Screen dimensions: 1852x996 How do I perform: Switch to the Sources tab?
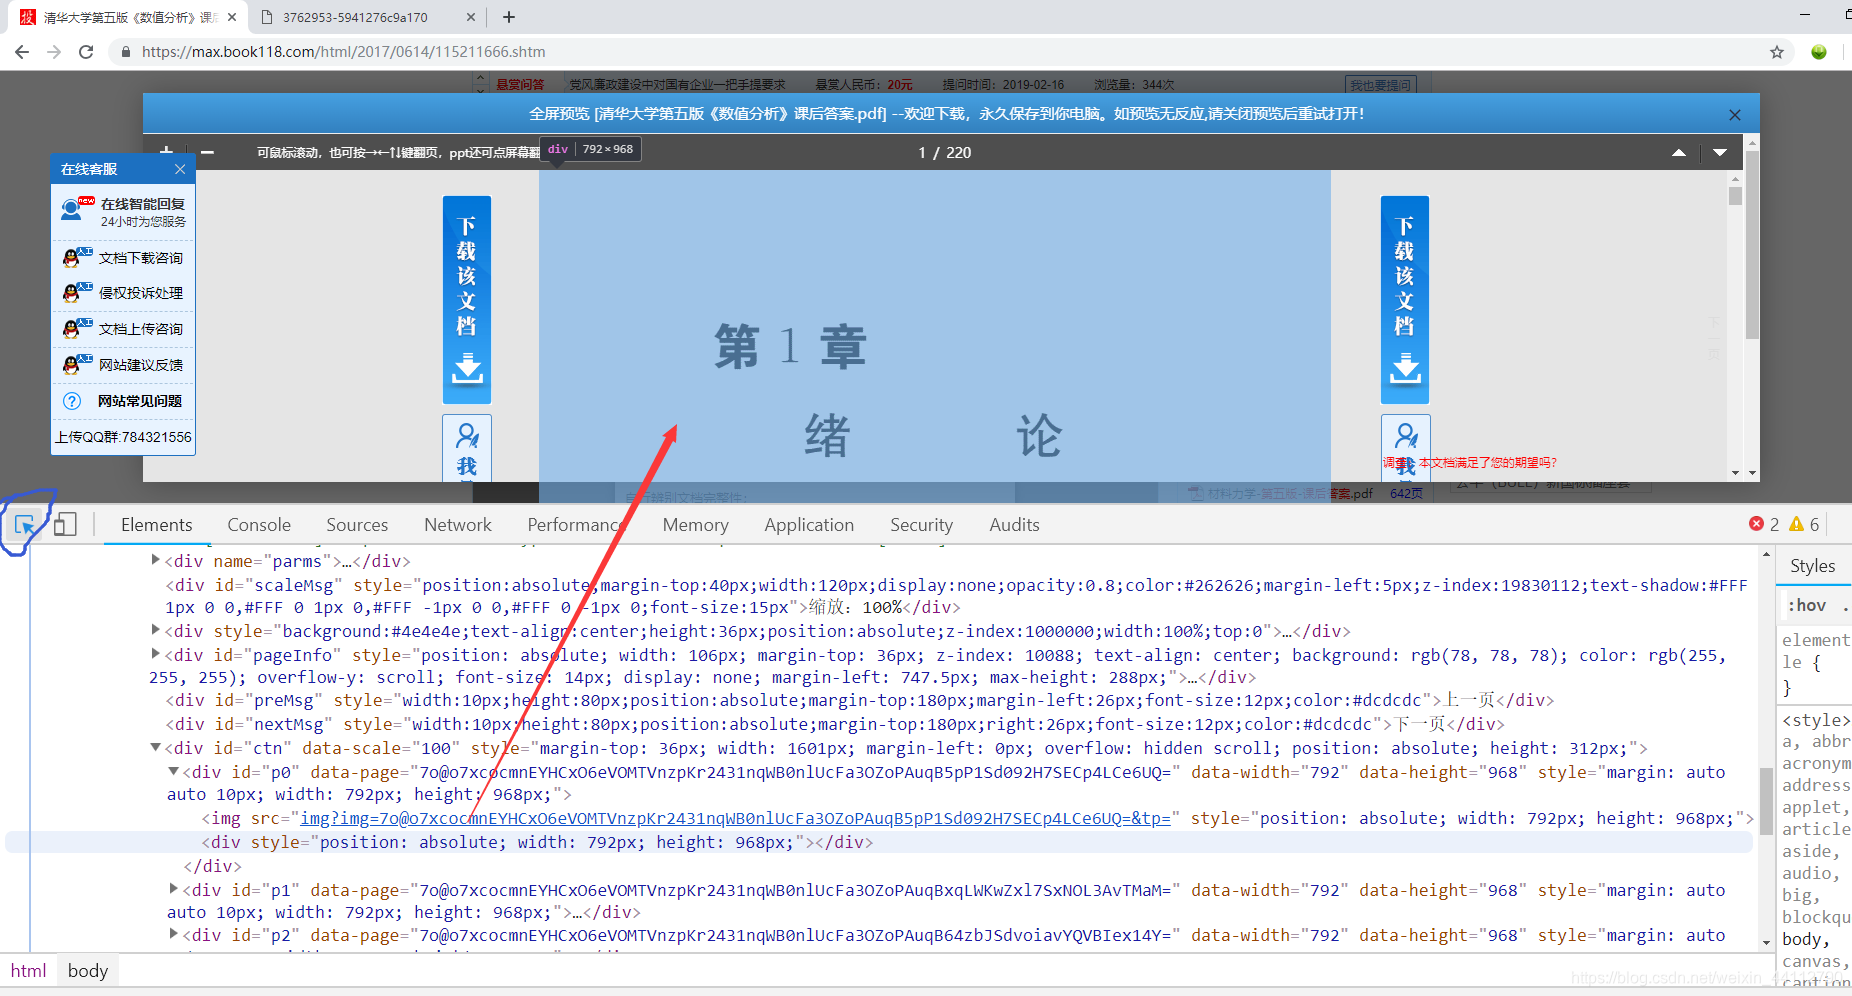(x=357, y=525)
